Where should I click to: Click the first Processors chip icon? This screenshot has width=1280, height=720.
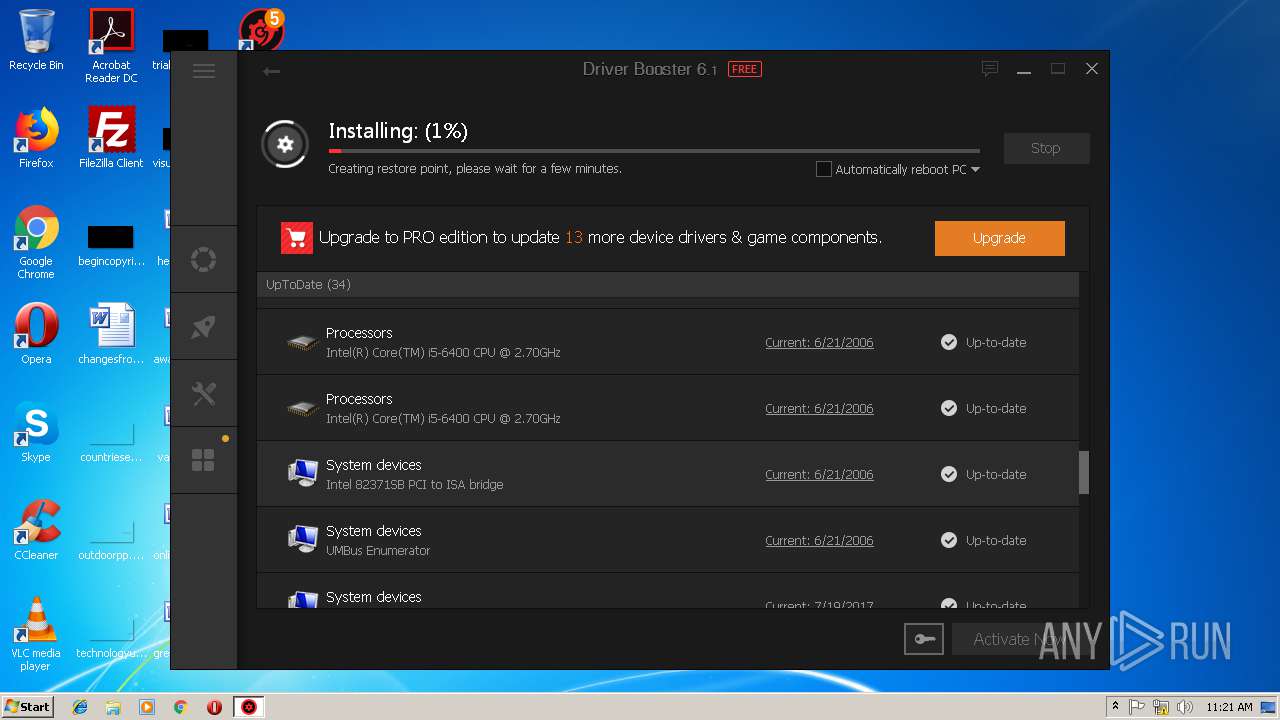(302, 343)
